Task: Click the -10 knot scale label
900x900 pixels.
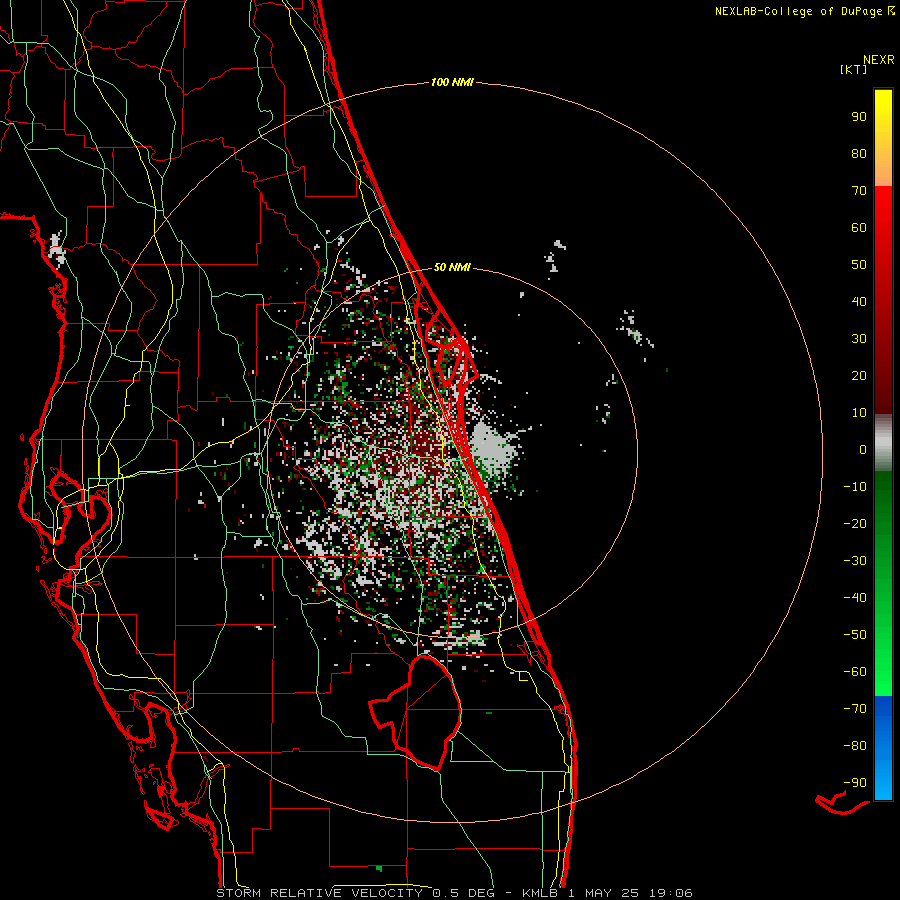Action: pos(855,487)
